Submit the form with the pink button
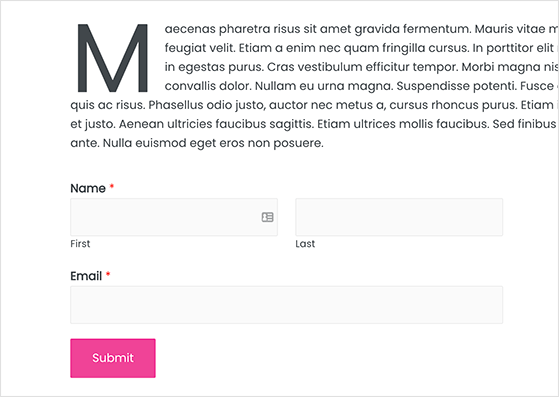Viewport: 559px width, 397px height. click(x=113, y=358)
